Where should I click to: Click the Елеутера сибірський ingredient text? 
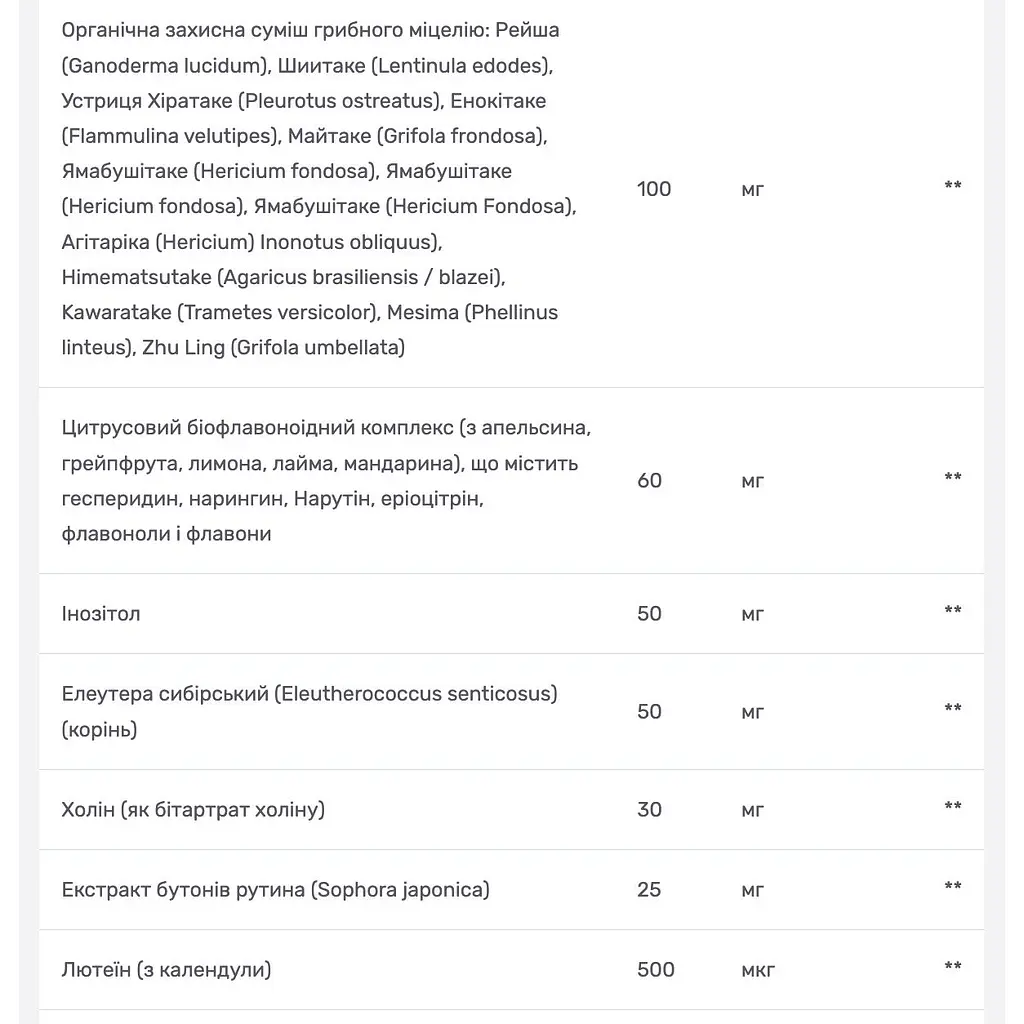(310, 711)
